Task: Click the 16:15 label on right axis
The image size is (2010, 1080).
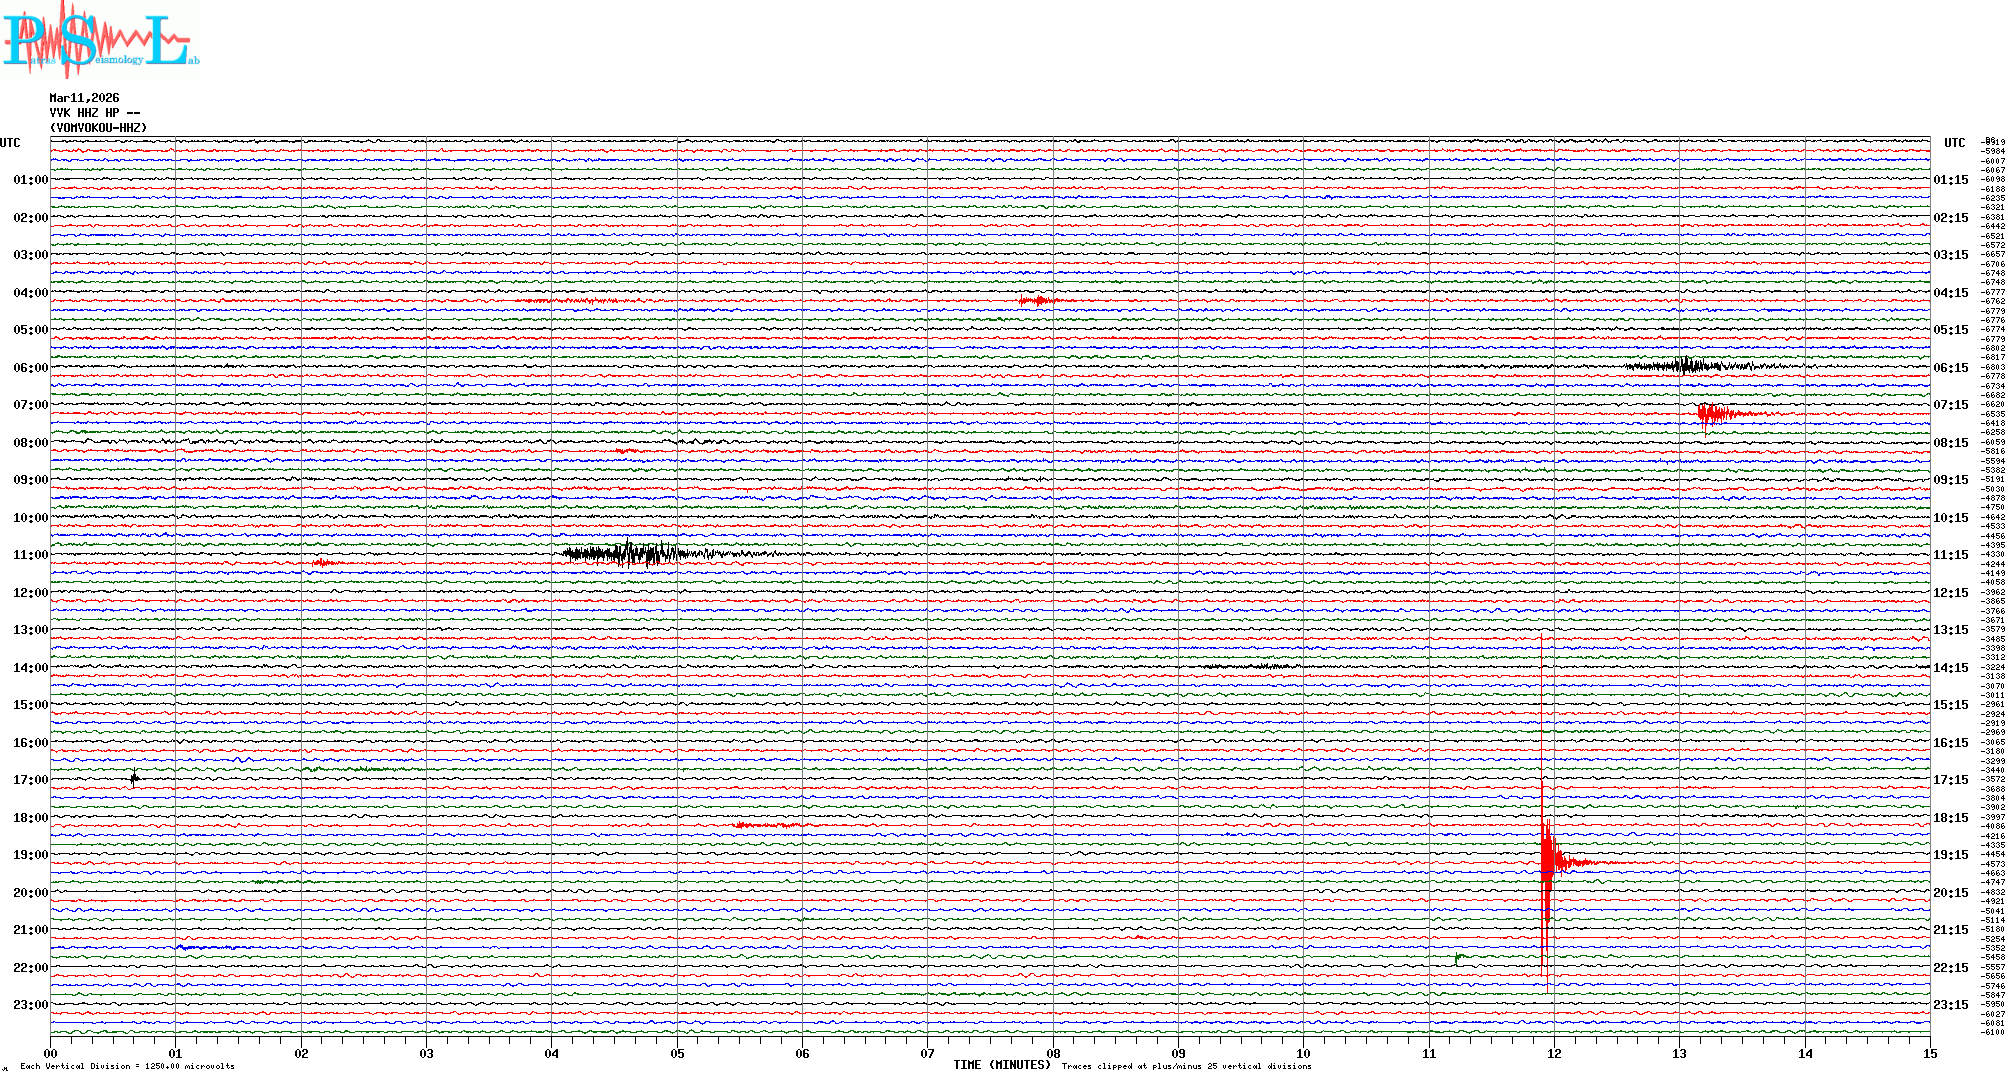Action: 1950,743
